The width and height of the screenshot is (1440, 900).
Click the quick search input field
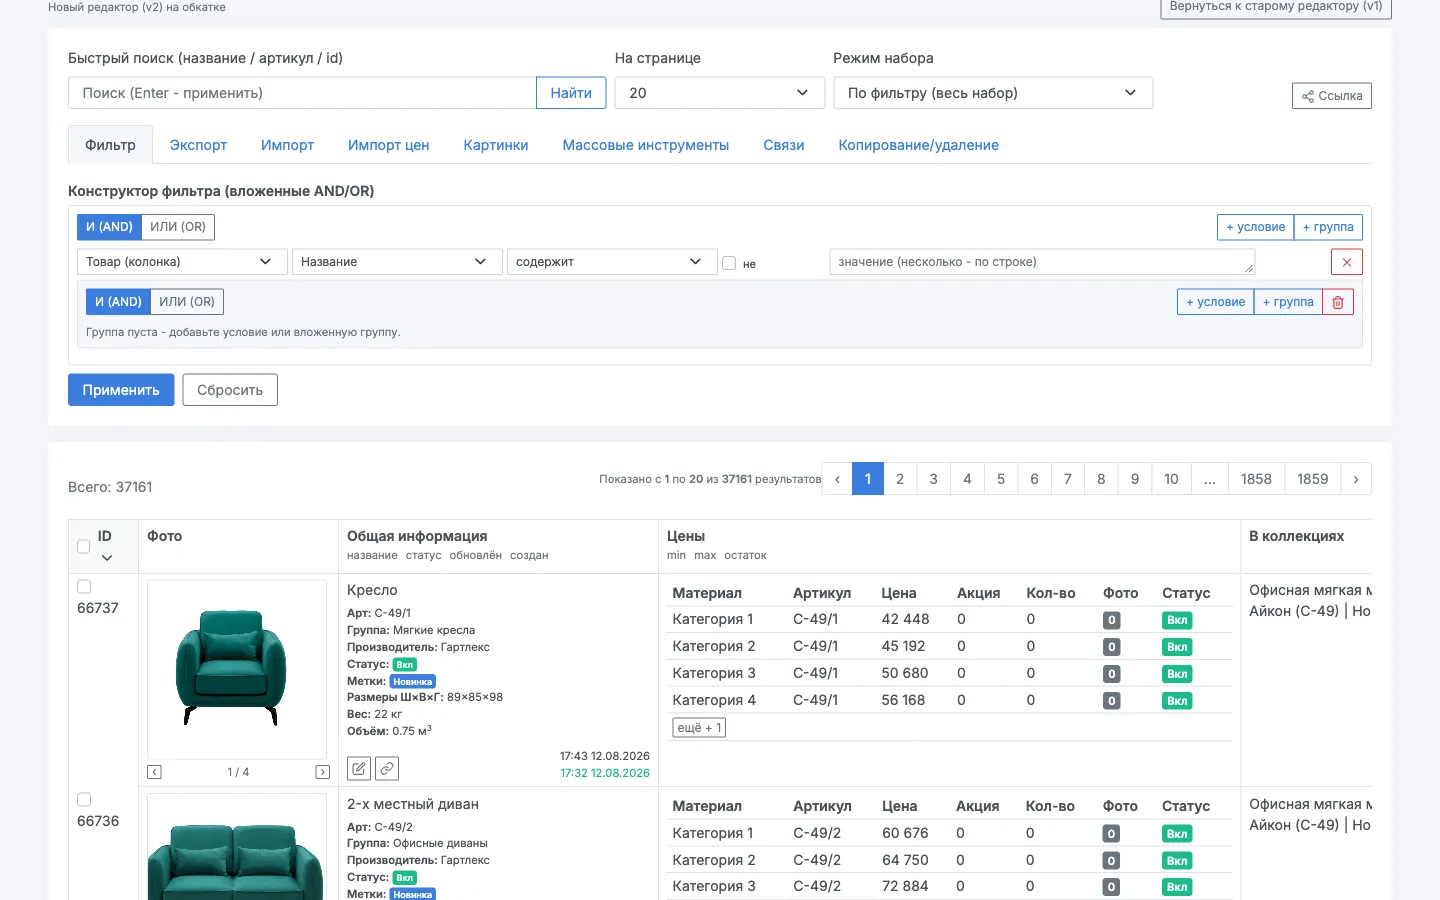click(x=302, y=93)
